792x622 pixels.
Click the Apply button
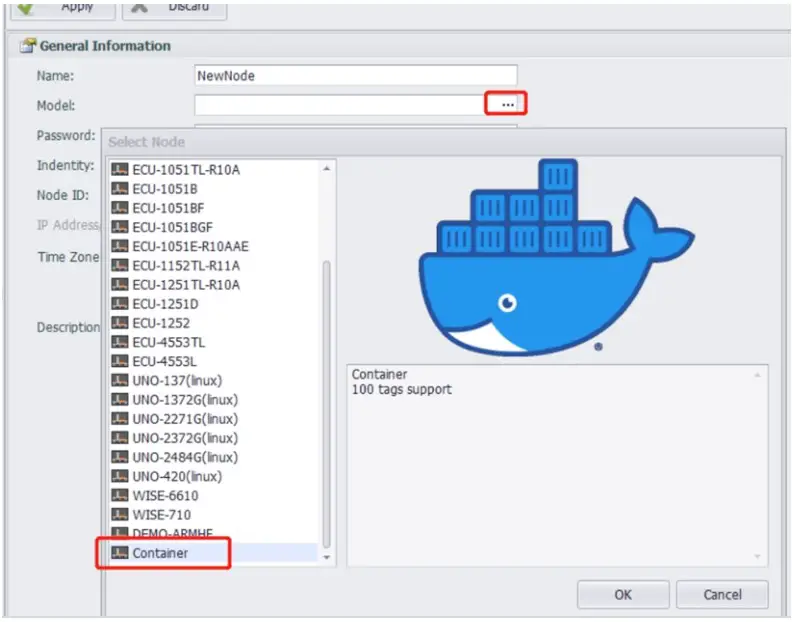tap(63, 10)
